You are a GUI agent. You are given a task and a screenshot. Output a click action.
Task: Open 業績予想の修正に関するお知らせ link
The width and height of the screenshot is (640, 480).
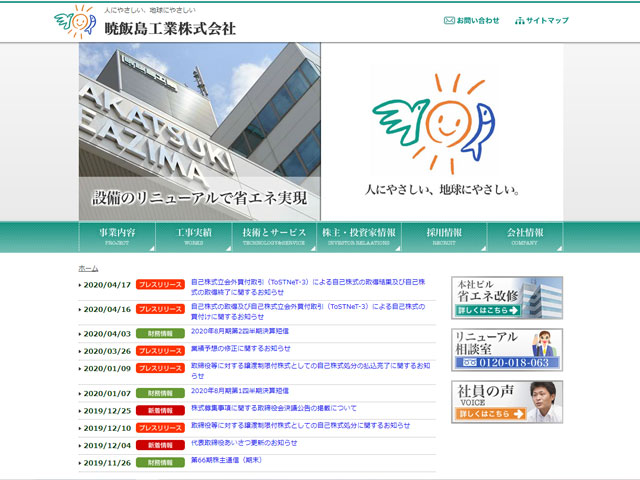(244, 348)
